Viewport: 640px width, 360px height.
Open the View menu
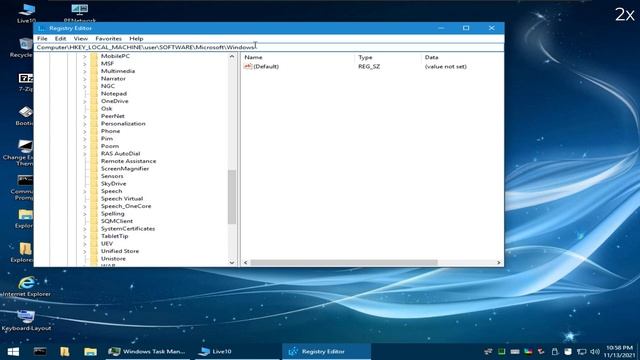point(80,38)
